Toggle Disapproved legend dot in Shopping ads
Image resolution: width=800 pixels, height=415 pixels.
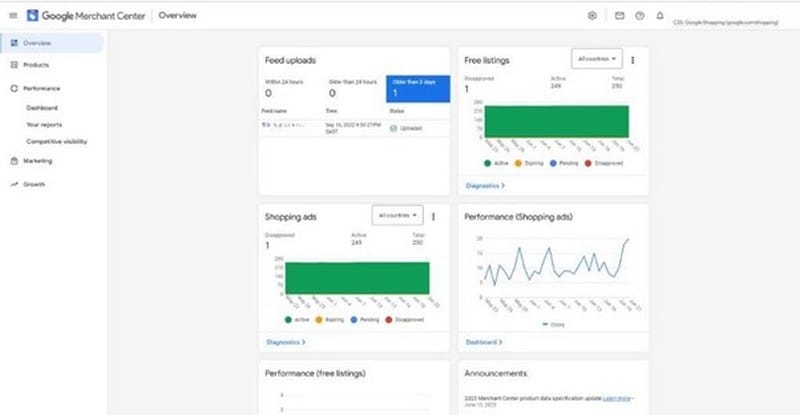[388, 320]
